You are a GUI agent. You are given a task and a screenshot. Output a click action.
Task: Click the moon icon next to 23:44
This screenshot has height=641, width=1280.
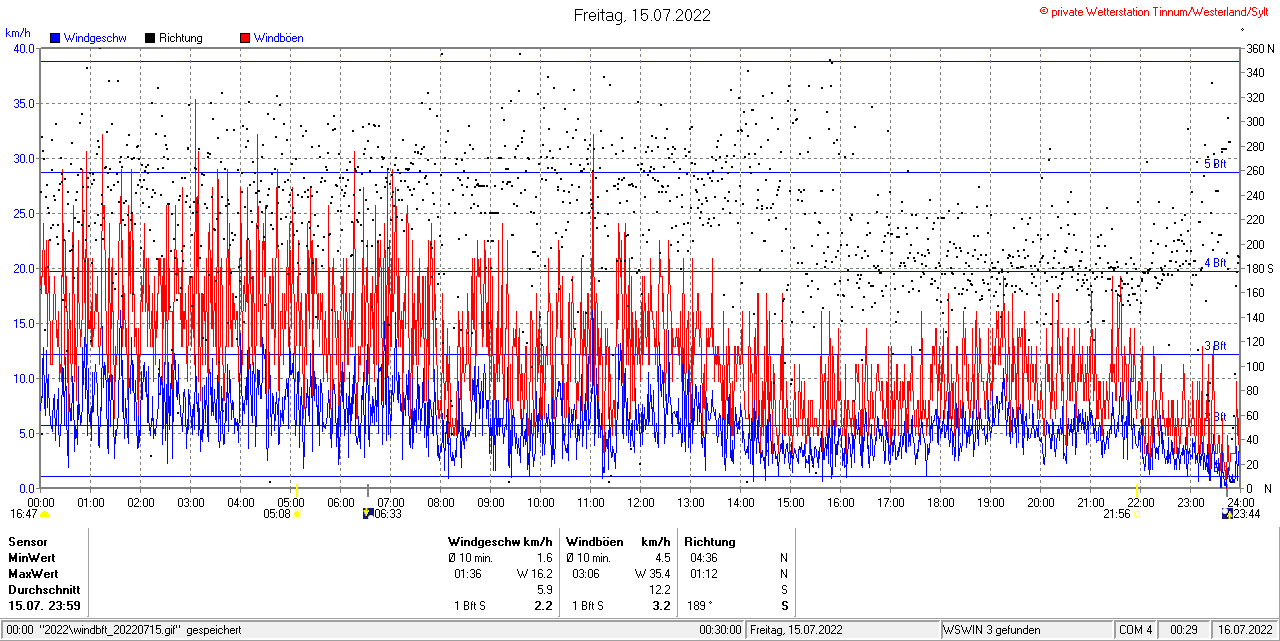coord(1227,514)
